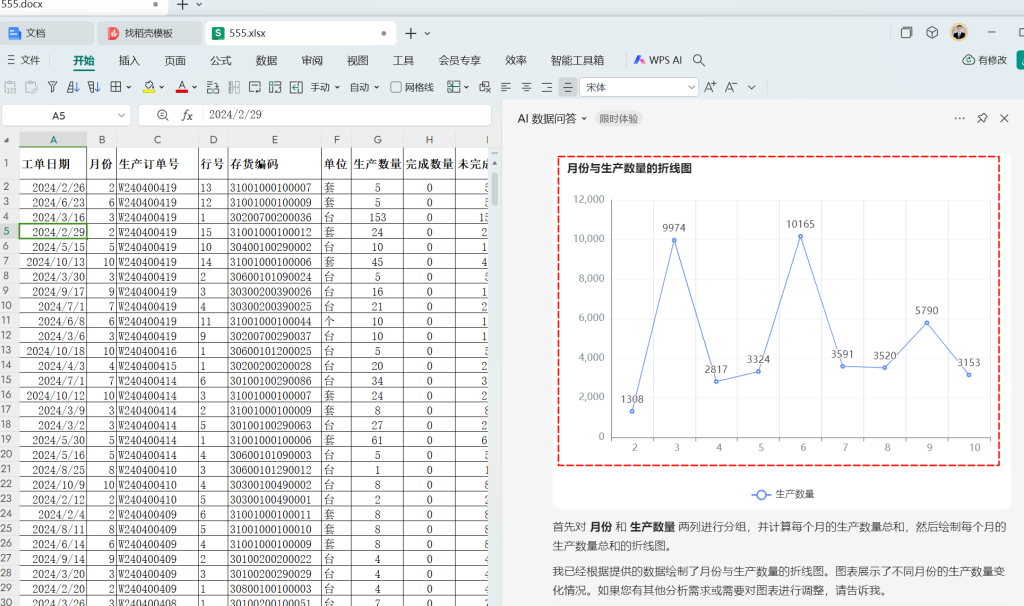
Task: Center align text in the cell
Action: [x=526, y=87]
